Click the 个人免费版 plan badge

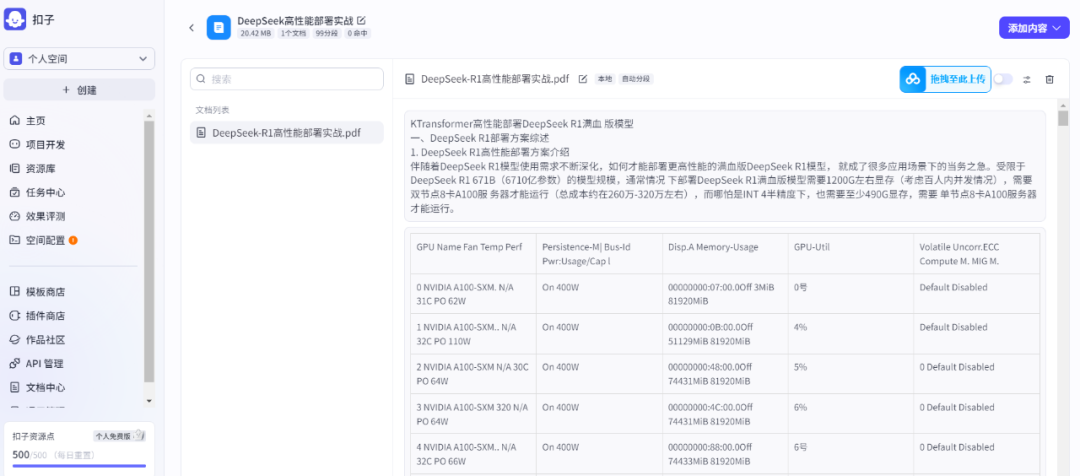118,435
